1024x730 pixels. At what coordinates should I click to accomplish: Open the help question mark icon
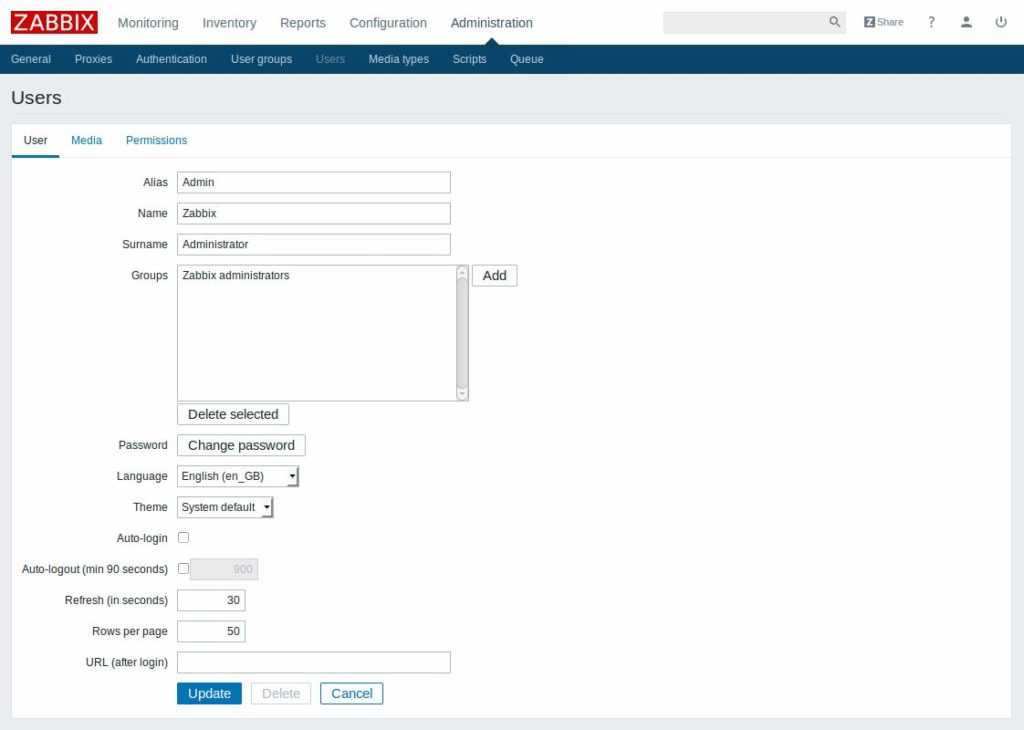(x=931, y=22)
